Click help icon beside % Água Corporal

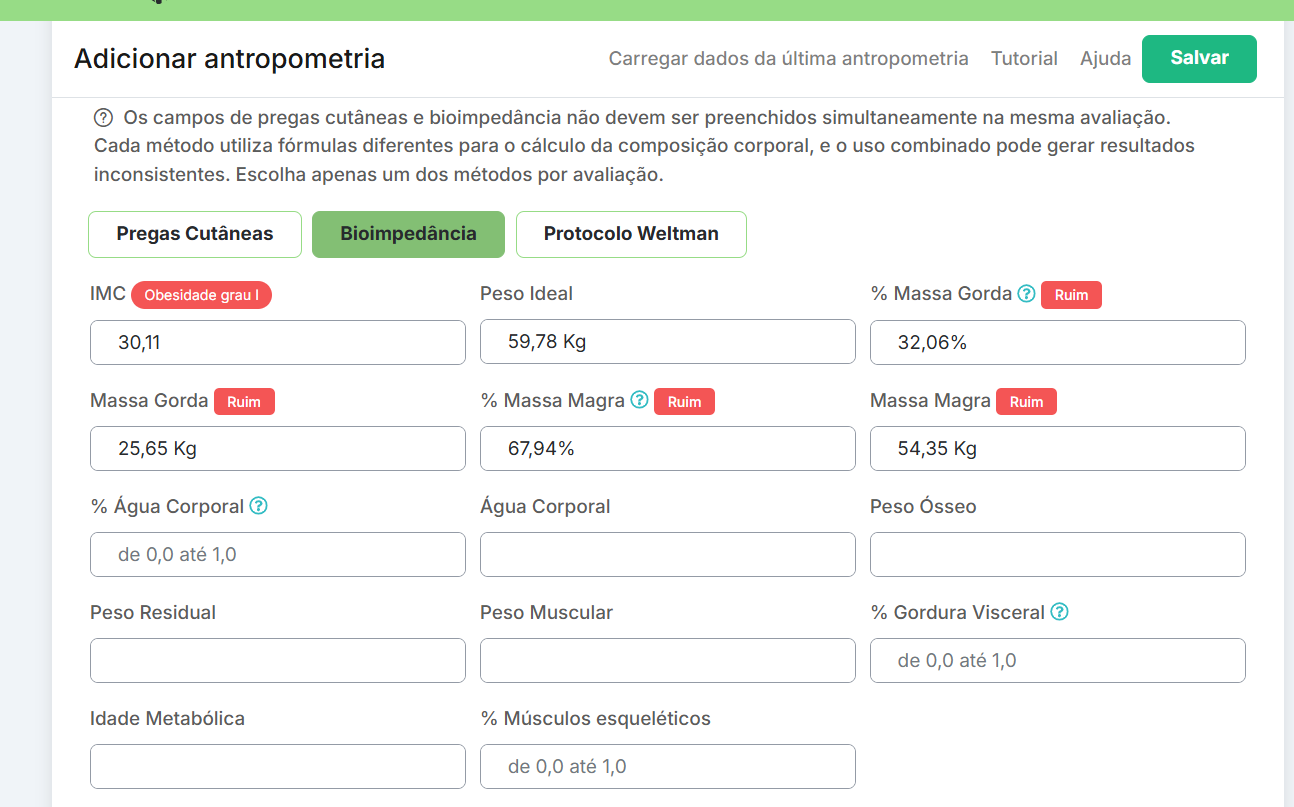coord(258,506)
